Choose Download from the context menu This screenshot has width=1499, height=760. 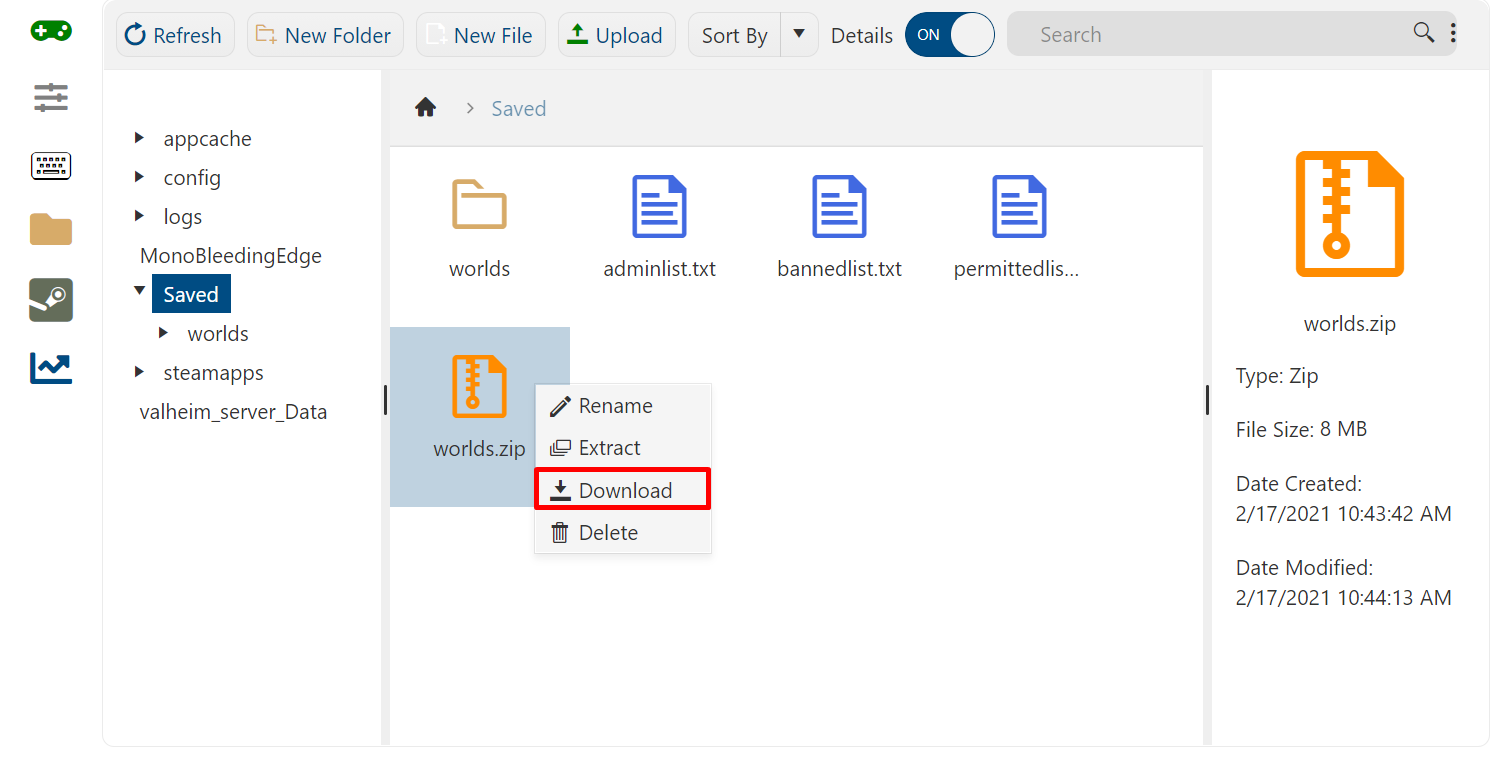pyautogui.click(x=623, y=490)
